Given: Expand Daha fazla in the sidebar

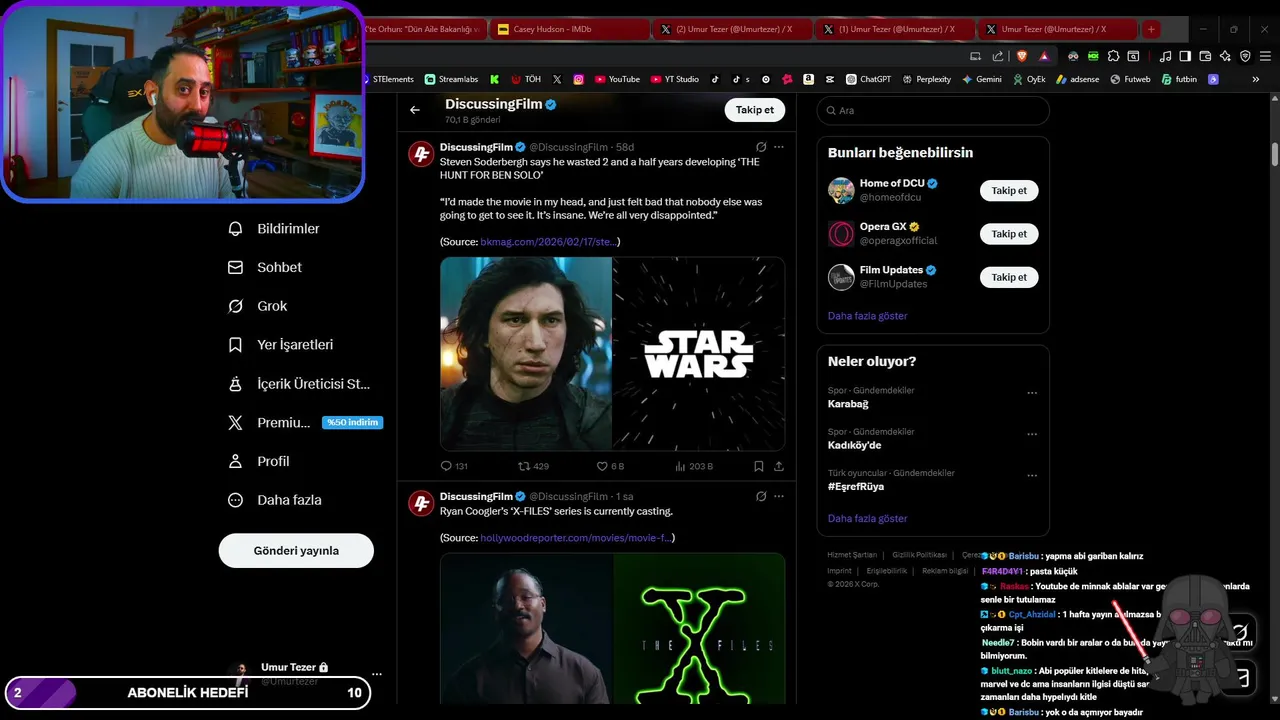Looking at the screenshot, I should click(275, 500).
